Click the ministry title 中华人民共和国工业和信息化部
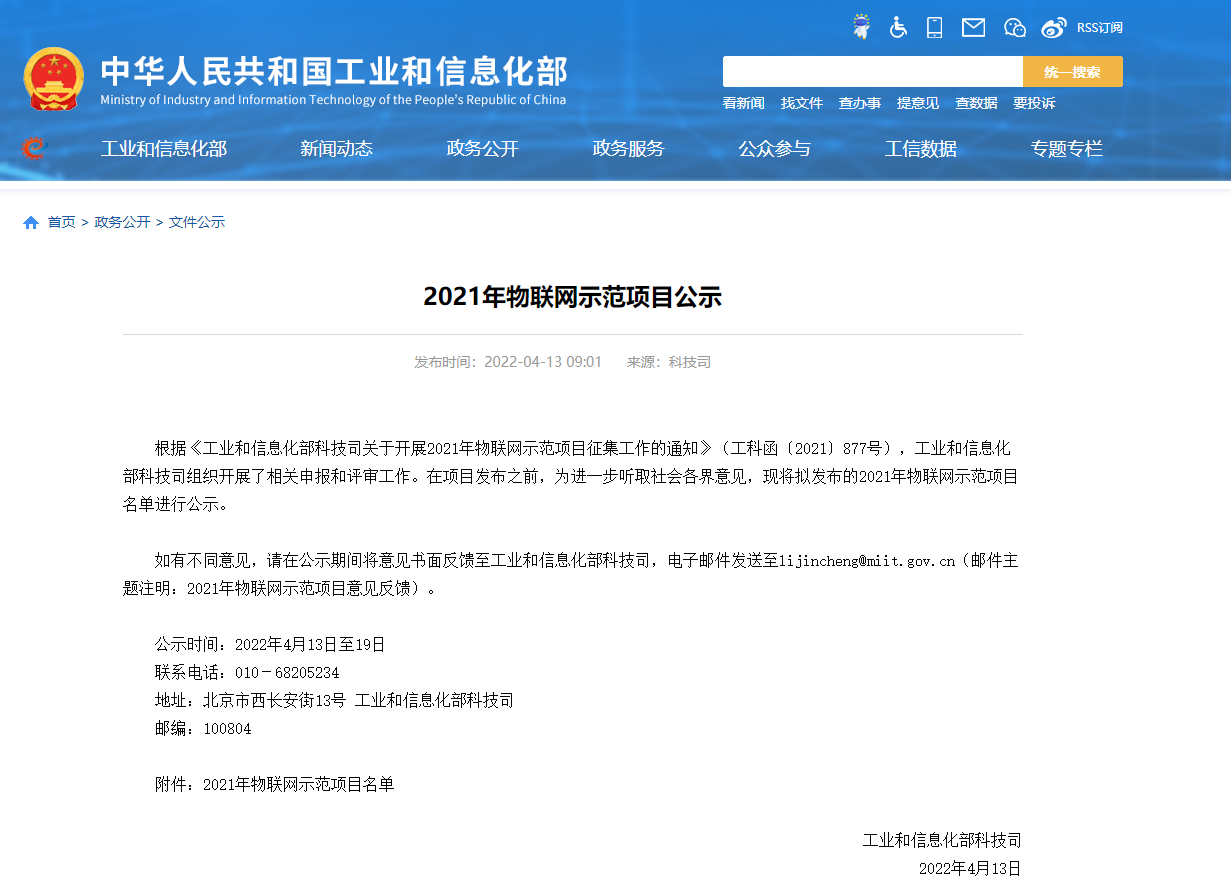 pos(334,71)
